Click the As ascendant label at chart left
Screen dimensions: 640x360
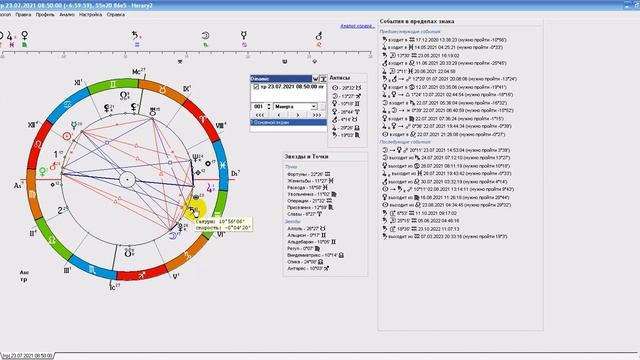[18, 185]
